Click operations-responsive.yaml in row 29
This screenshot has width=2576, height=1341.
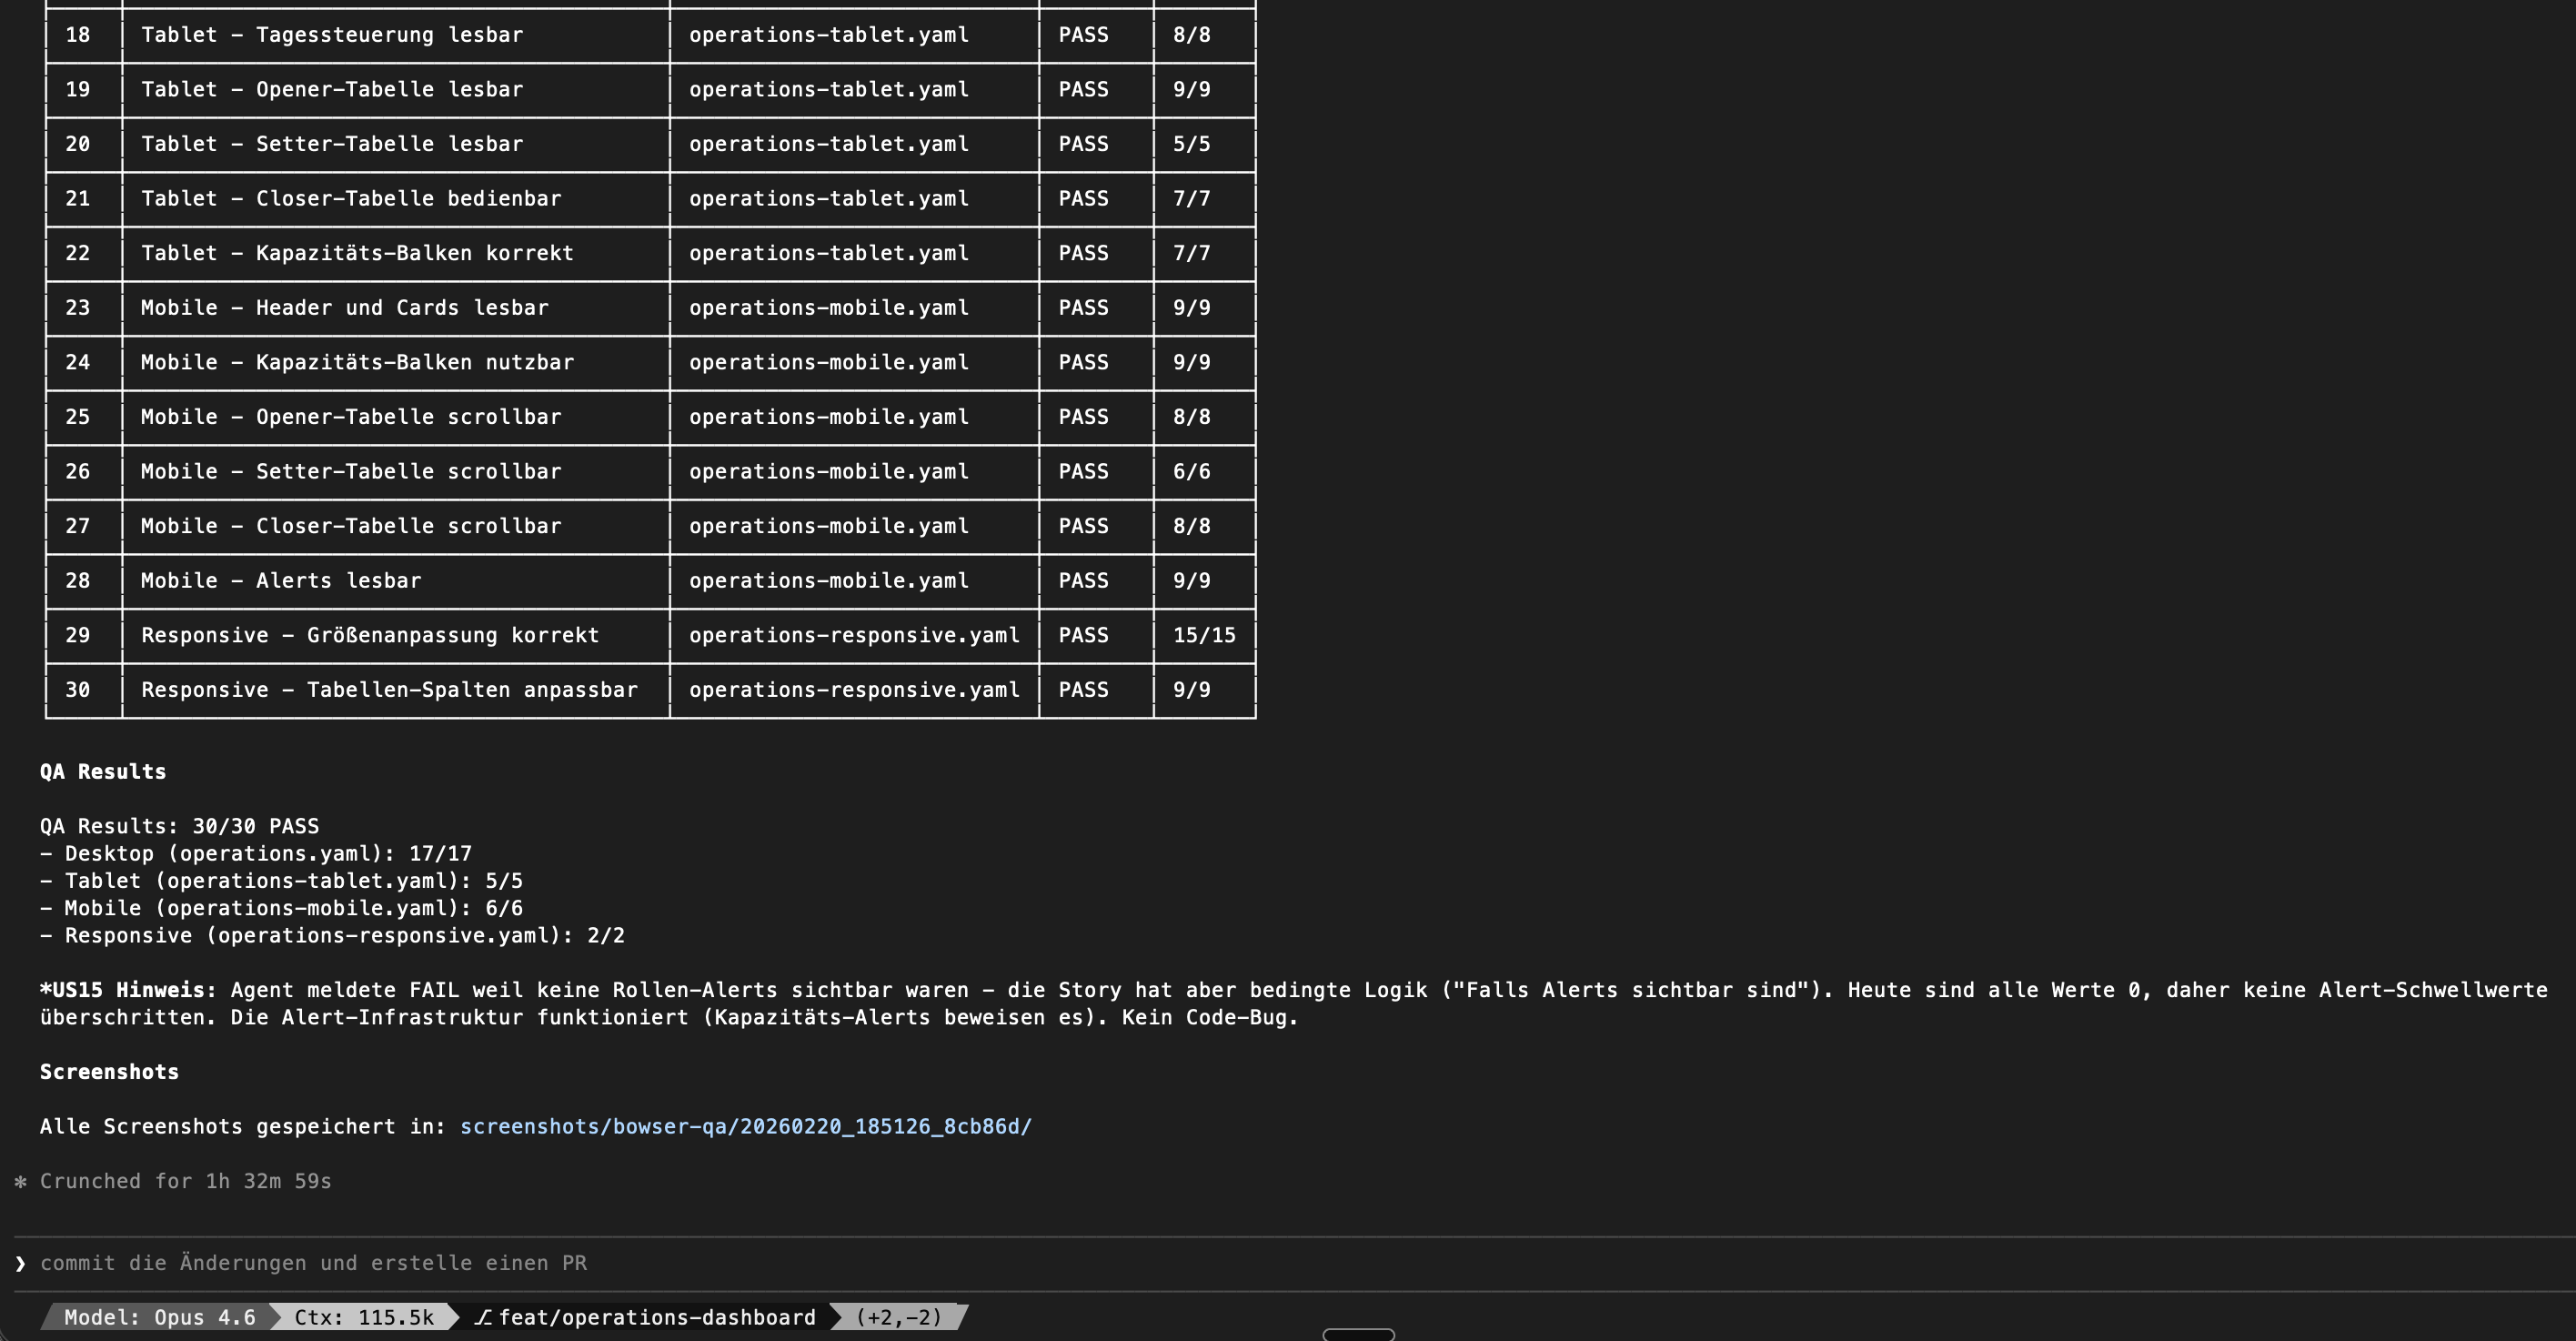tap(854, 635)
